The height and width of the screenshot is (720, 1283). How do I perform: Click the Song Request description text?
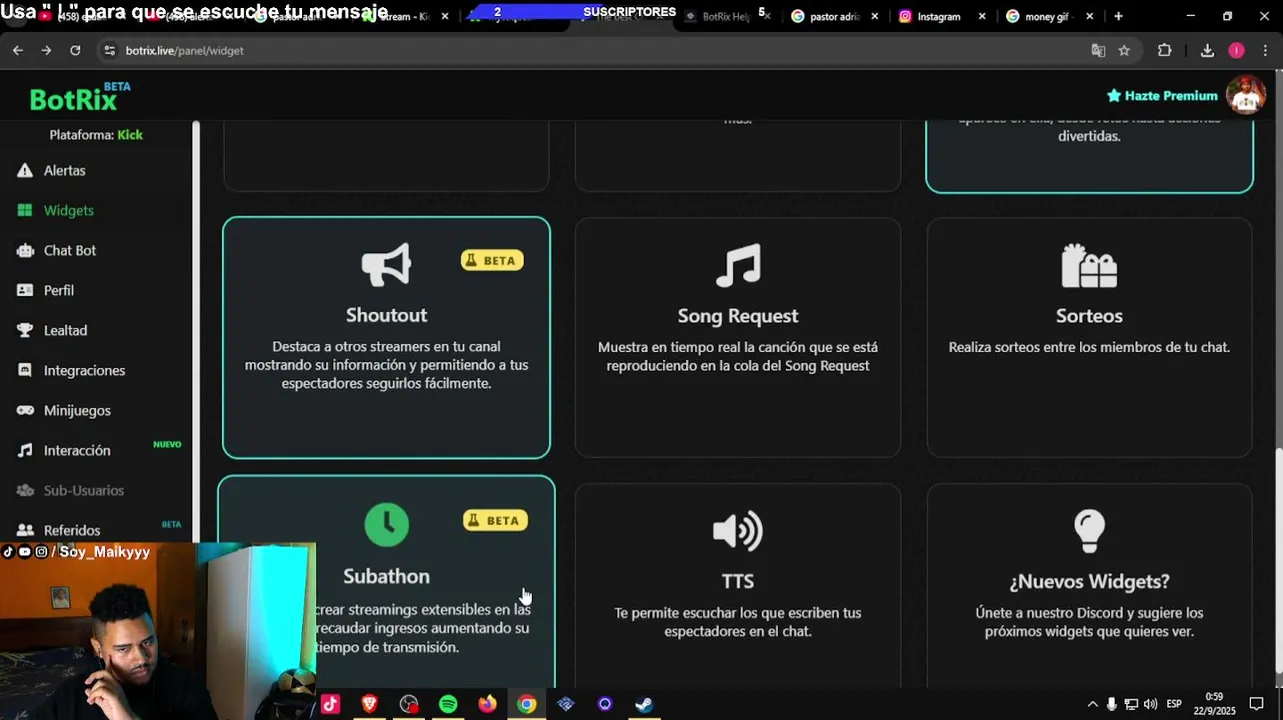point(738,356)
